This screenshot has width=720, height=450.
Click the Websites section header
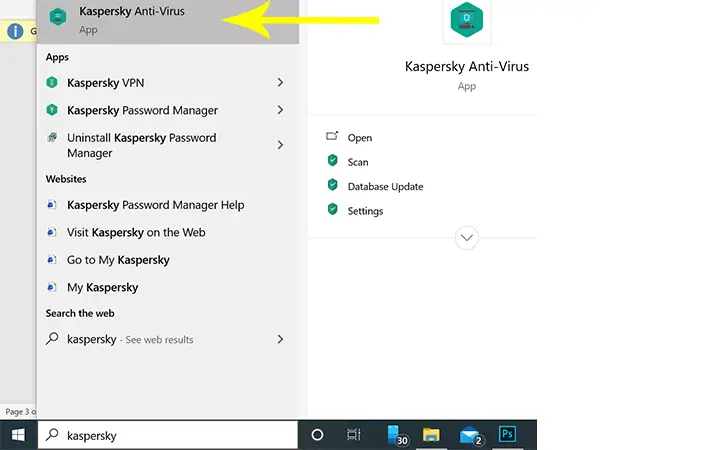[66, 179]
